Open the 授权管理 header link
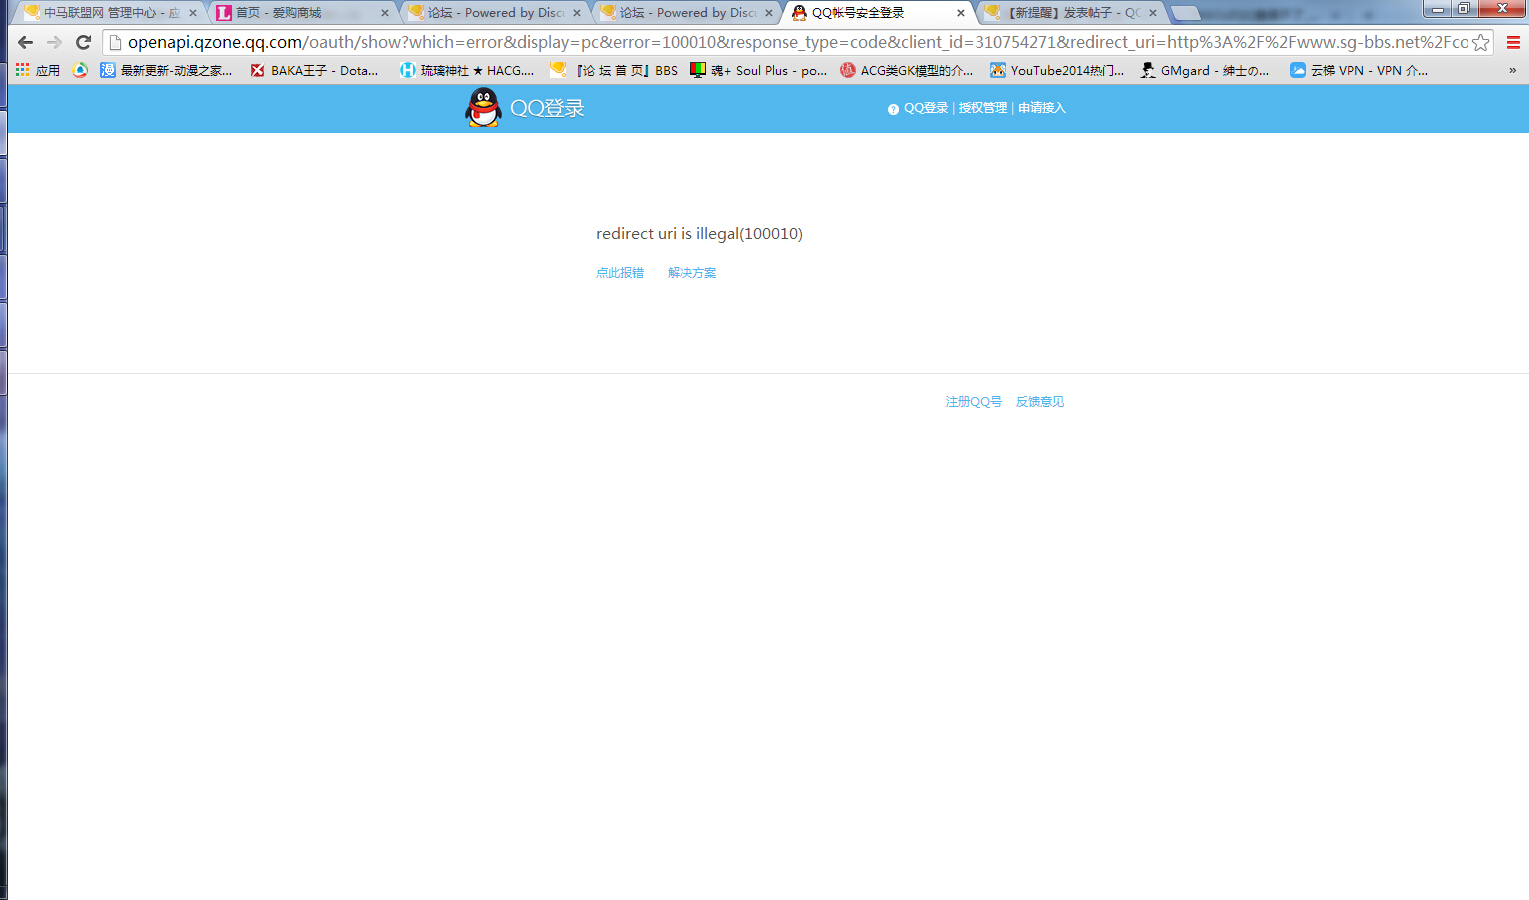This screenshot has width=1529, height=900. pos(983,108)
